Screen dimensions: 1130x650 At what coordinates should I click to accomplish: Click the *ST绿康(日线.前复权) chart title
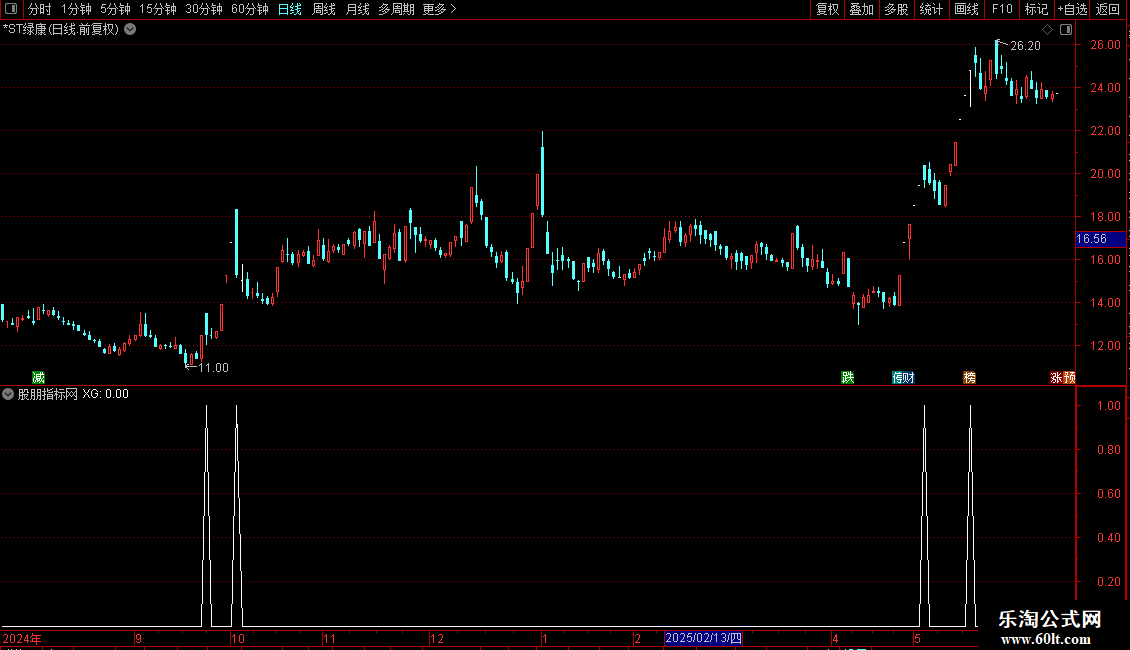click(x=61, y=30)
